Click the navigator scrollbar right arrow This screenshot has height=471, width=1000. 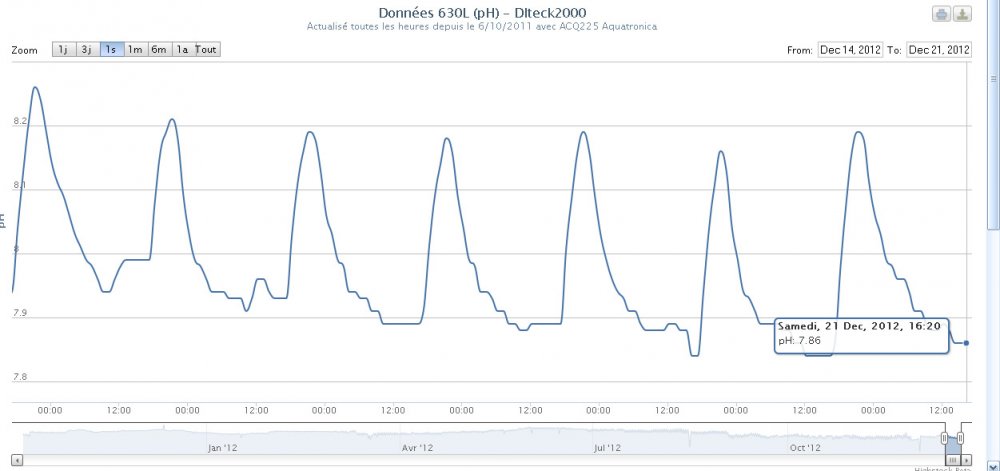coord(966,459)
